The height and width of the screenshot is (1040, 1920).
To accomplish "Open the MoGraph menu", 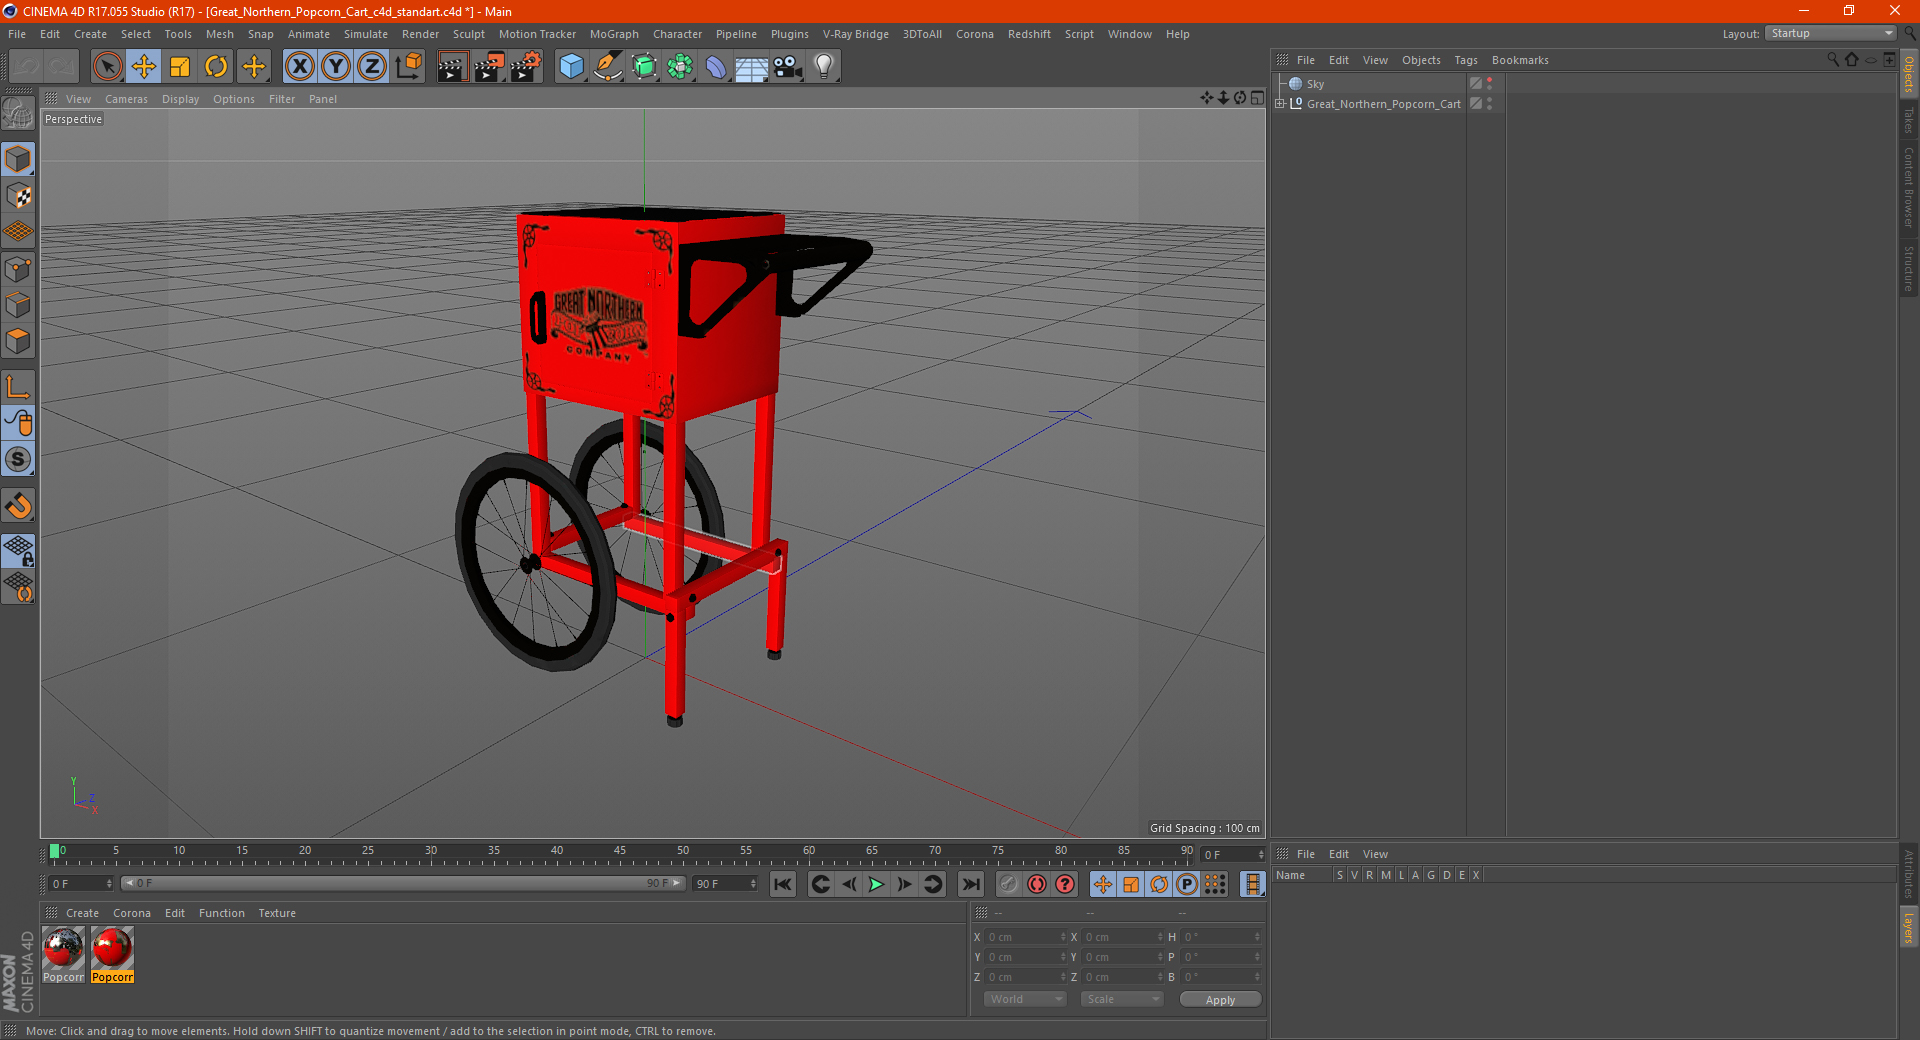I will click(614, 34).
